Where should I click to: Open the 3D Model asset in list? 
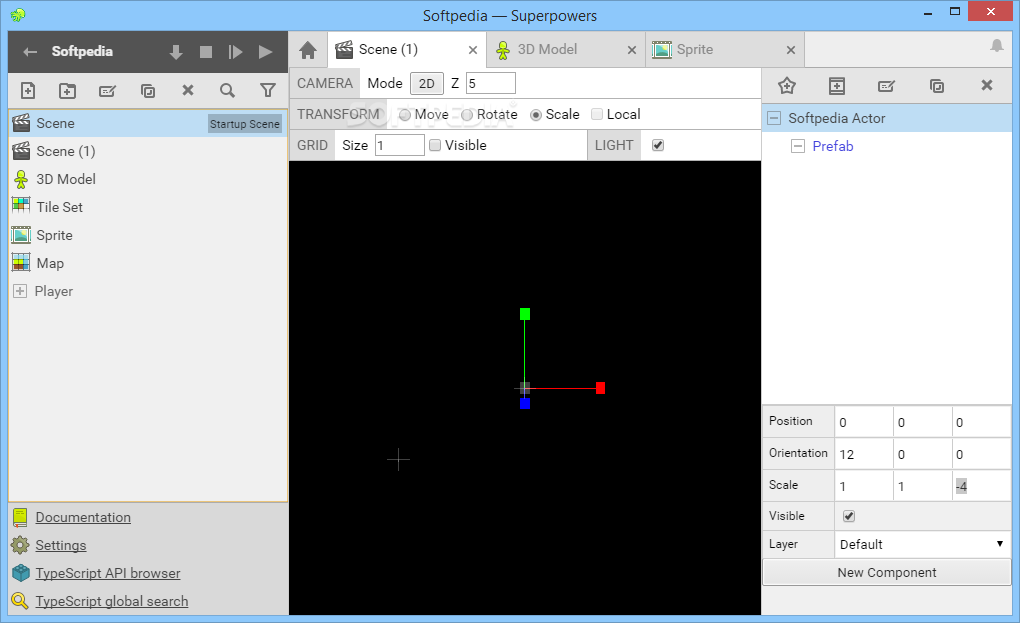pyautogui.click(x=148, y=179)
